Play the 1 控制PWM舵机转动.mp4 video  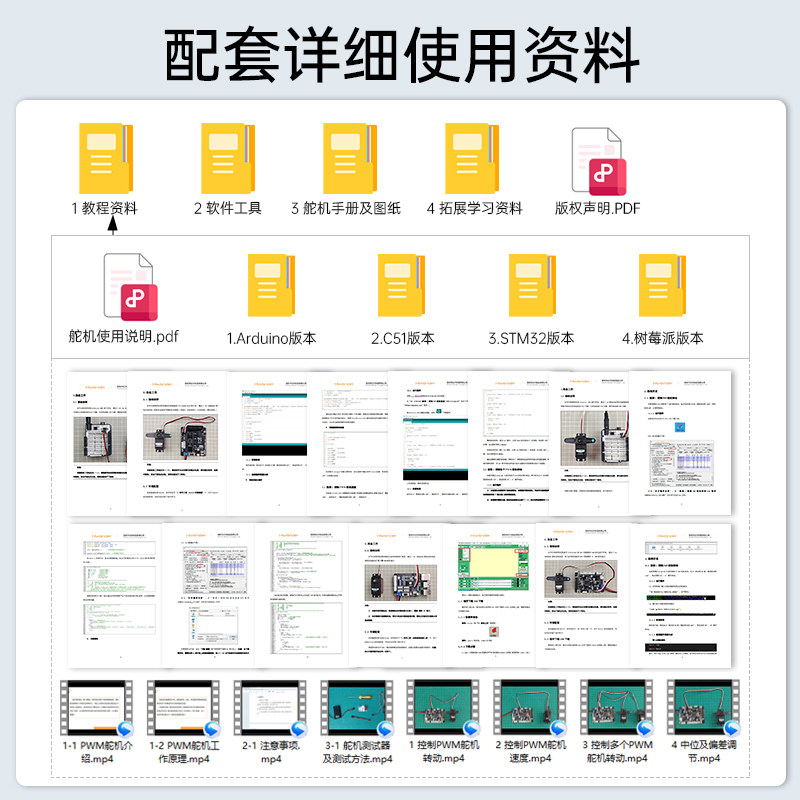(443, 707)
